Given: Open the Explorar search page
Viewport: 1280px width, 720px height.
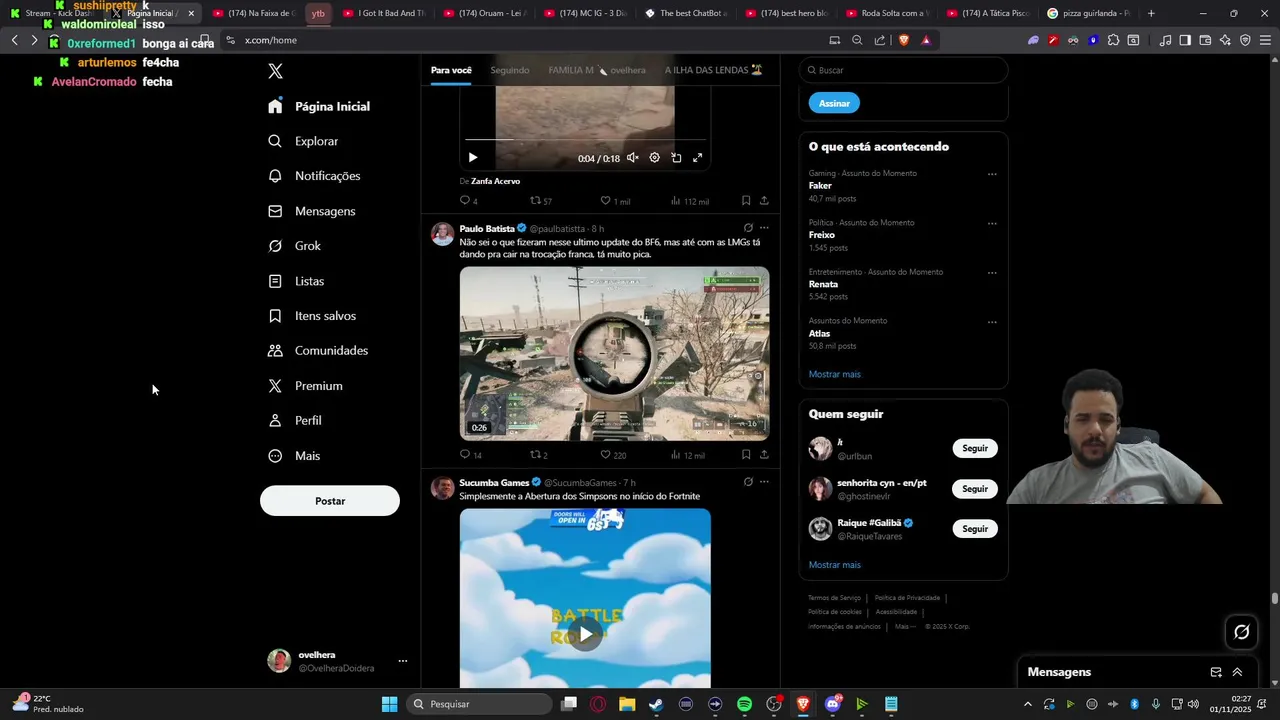Looking at the screenshot, I should pyautogui.click(x=303, y=141).
